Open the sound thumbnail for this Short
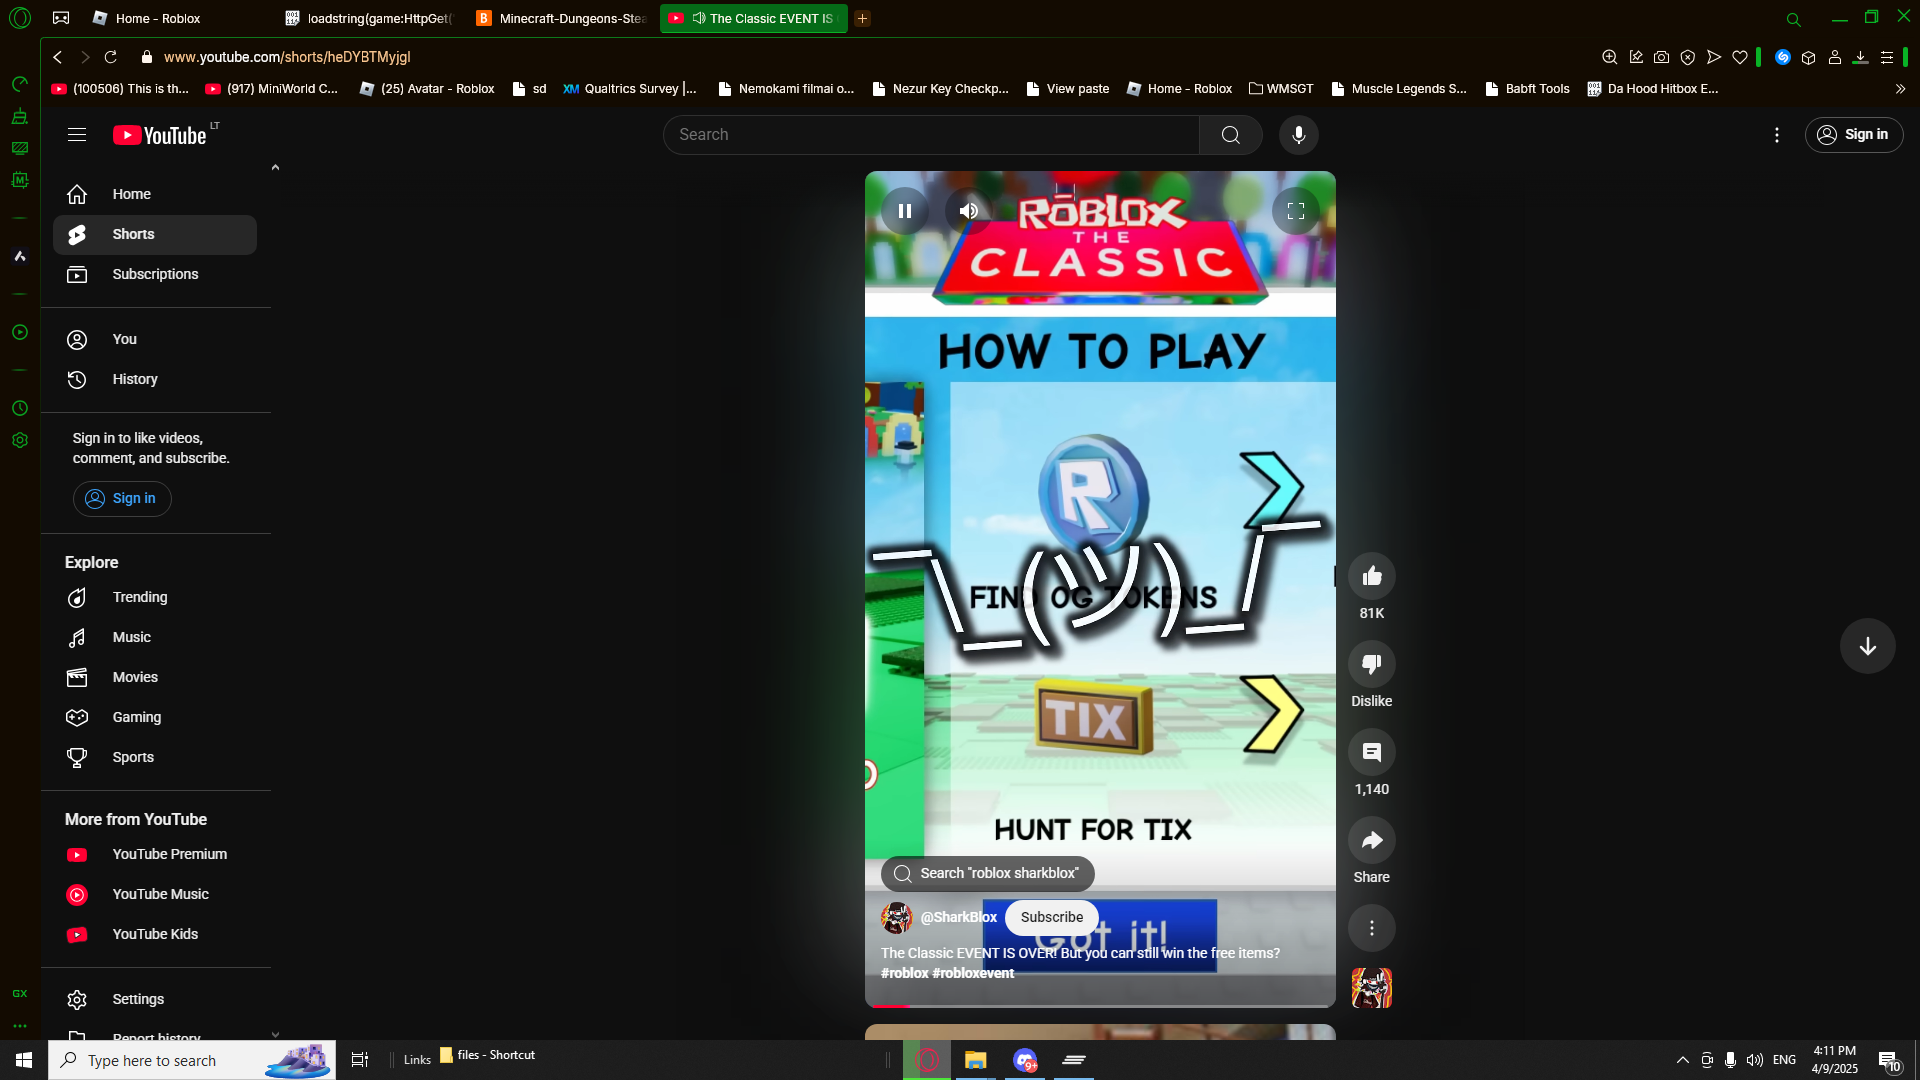 pyautogui.click(x=1372, y=988)
